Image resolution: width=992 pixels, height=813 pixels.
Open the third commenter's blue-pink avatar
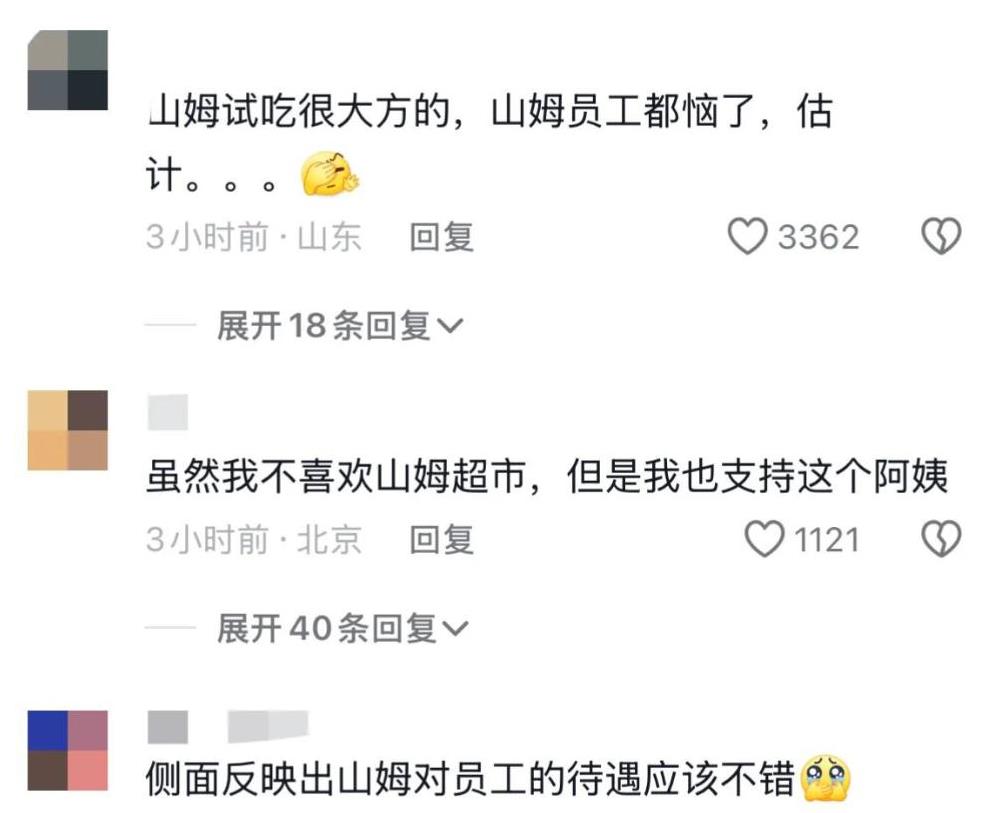pos(68,750)
